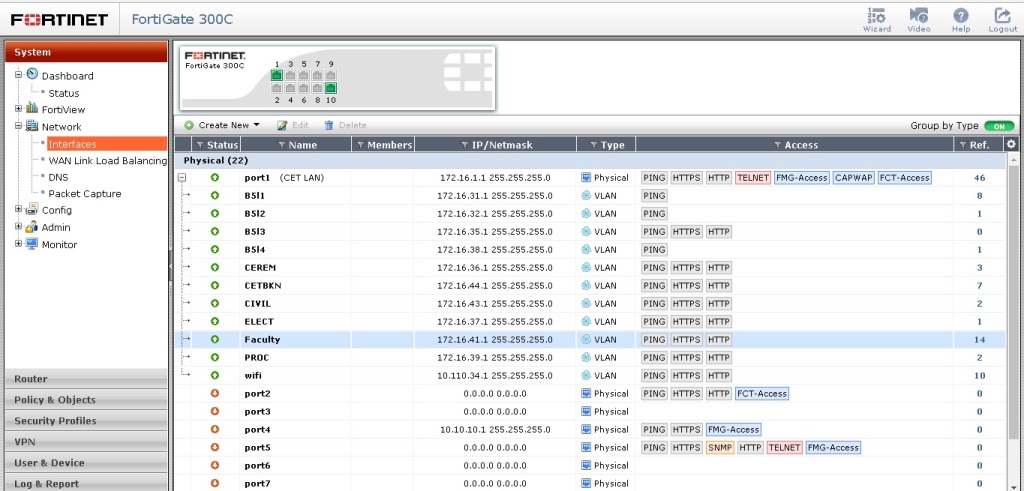Click the Physical type icon for port4

tap(586, 430)
